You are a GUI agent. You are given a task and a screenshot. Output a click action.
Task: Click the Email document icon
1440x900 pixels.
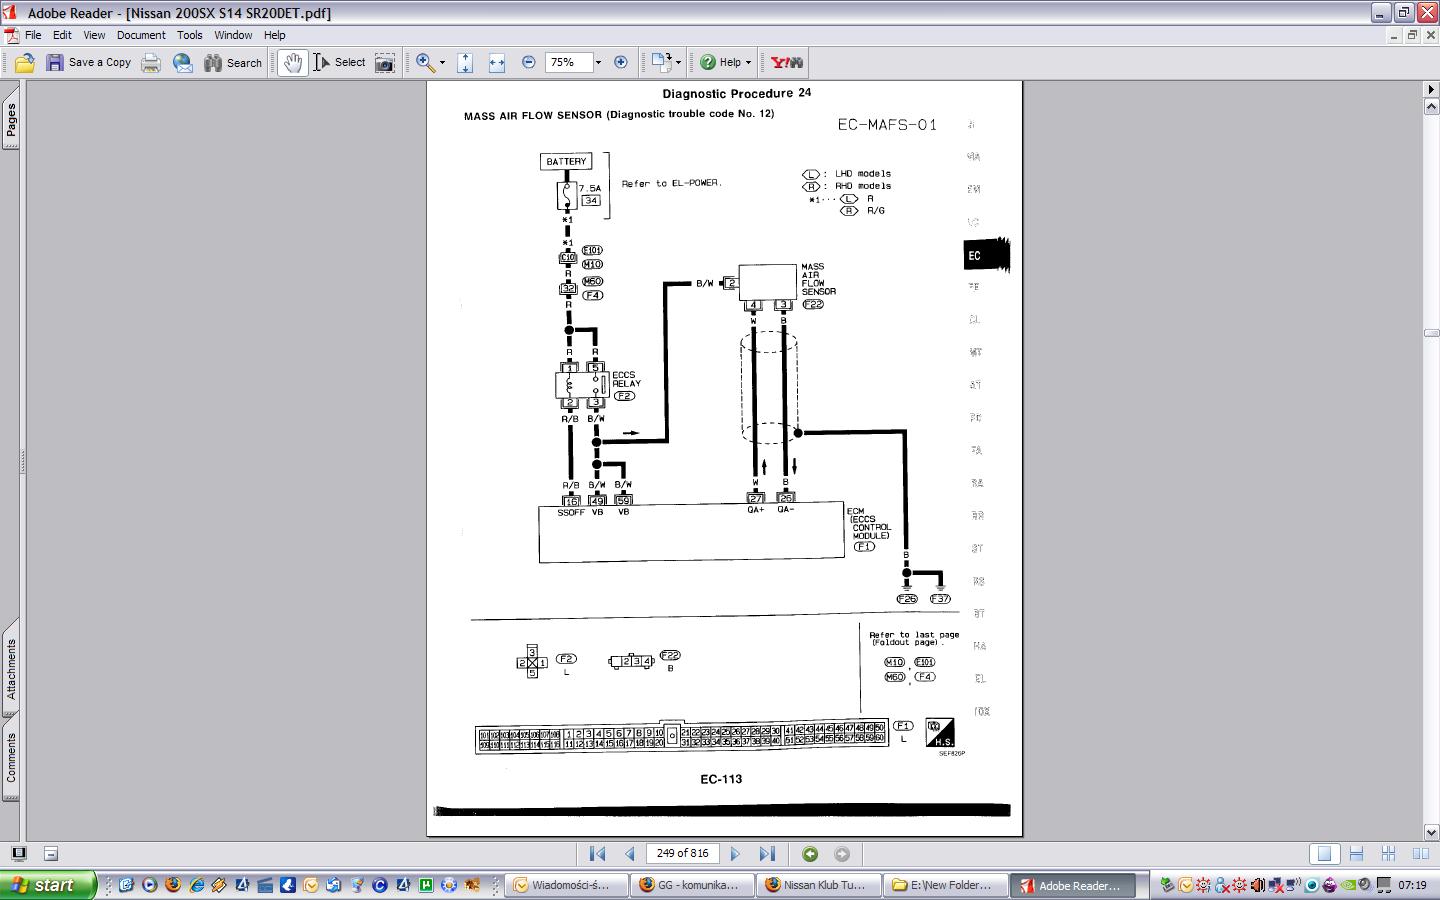(x=183, y=62)
